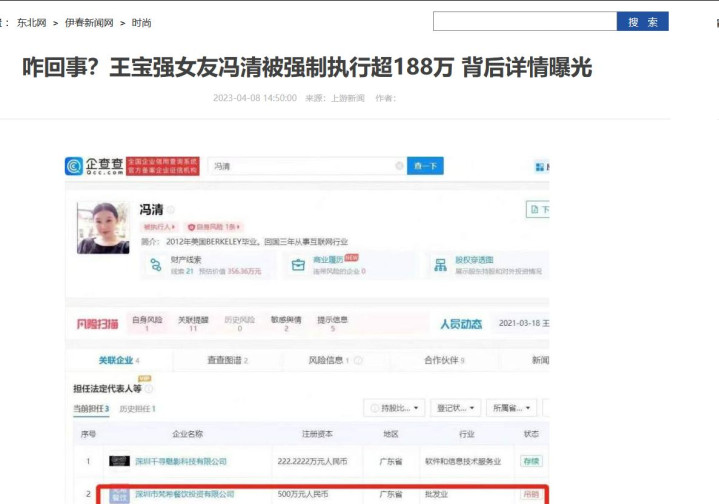The height and width of the screenshot is (504, 719).
Task: Select the 当前担任 3 sub-tab
Action: [x=91, y=409]
